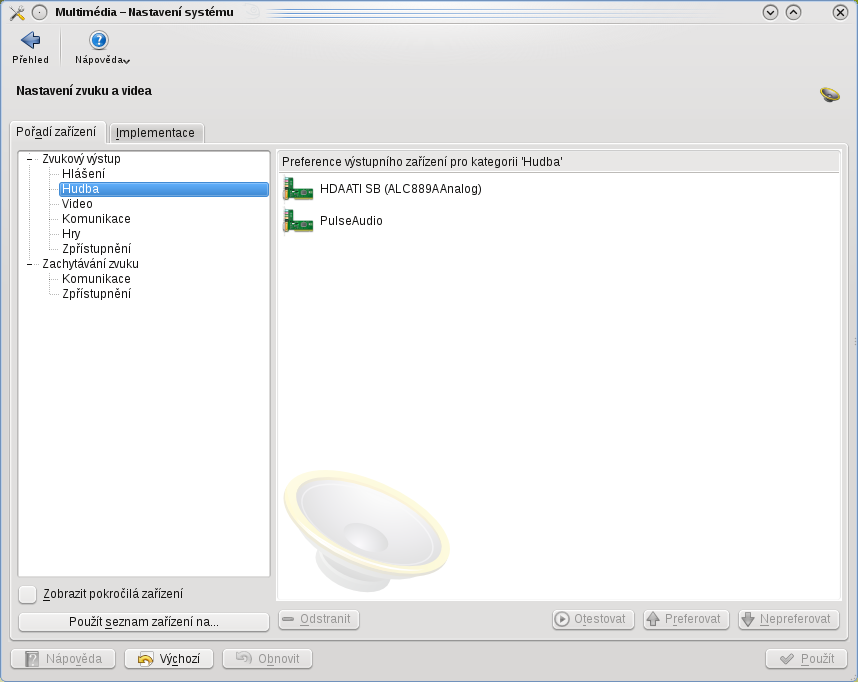Select HDAATI SB (ALC889AAnalog) device
Screen dimensions: 858x682
coord(401,189)
